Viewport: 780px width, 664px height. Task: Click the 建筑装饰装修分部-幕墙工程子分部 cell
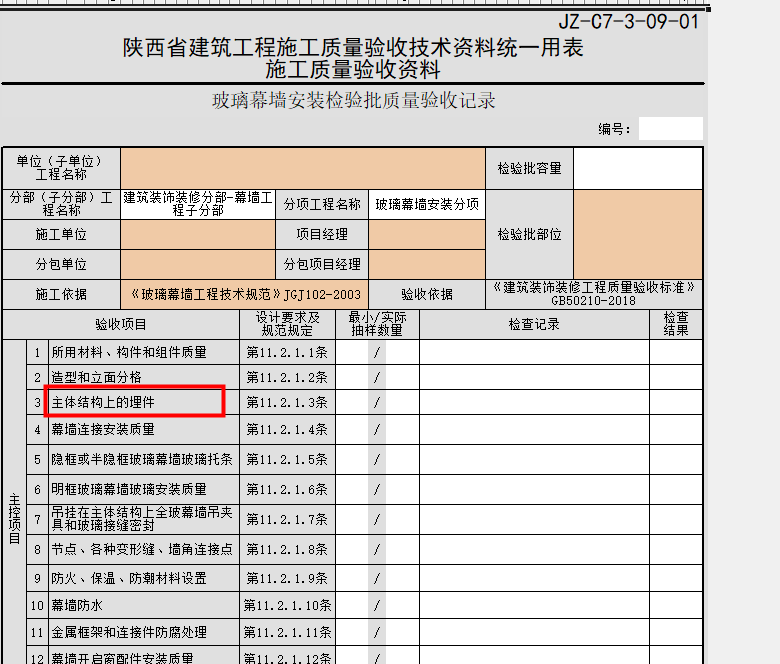coord(198,204)
